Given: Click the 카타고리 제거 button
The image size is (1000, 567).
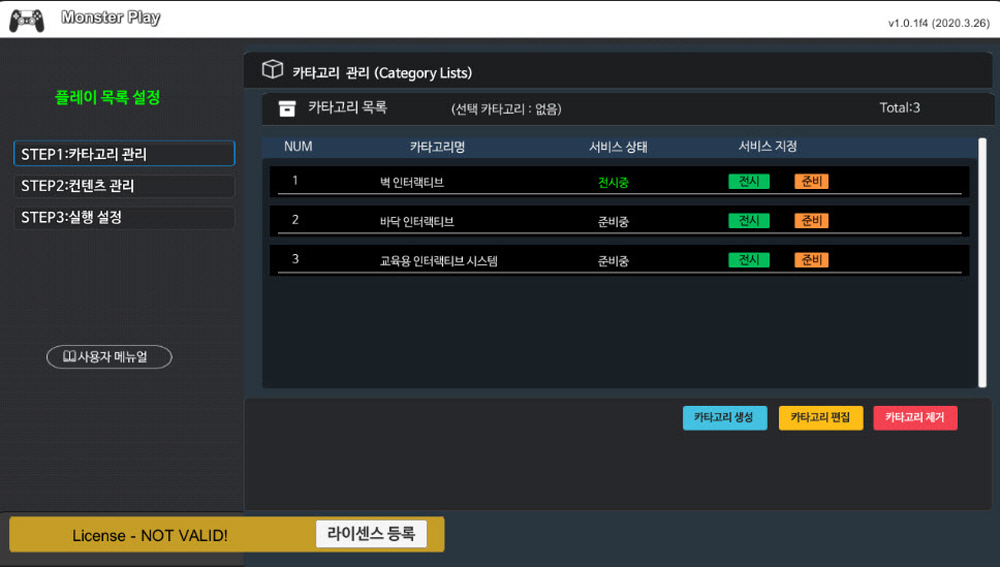Looking at the screenshot, I should point(915,418).
